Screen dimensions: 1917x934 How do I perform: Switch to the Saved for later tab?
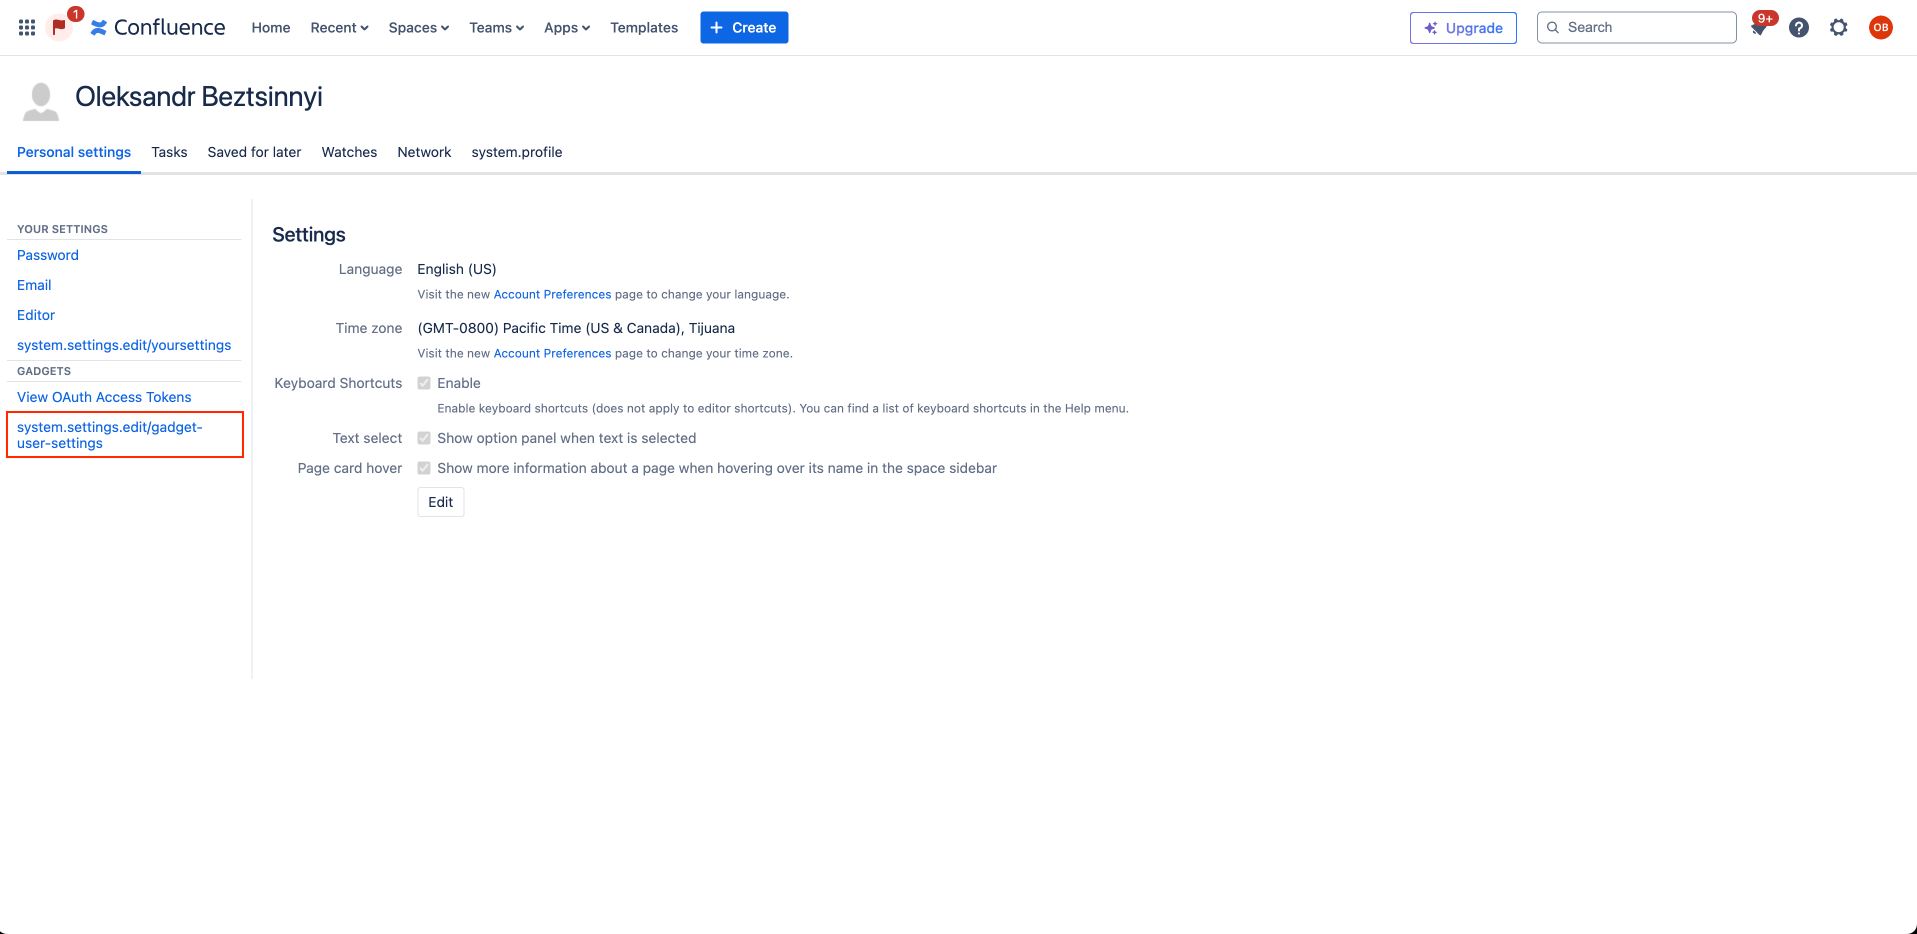[254, 152]
